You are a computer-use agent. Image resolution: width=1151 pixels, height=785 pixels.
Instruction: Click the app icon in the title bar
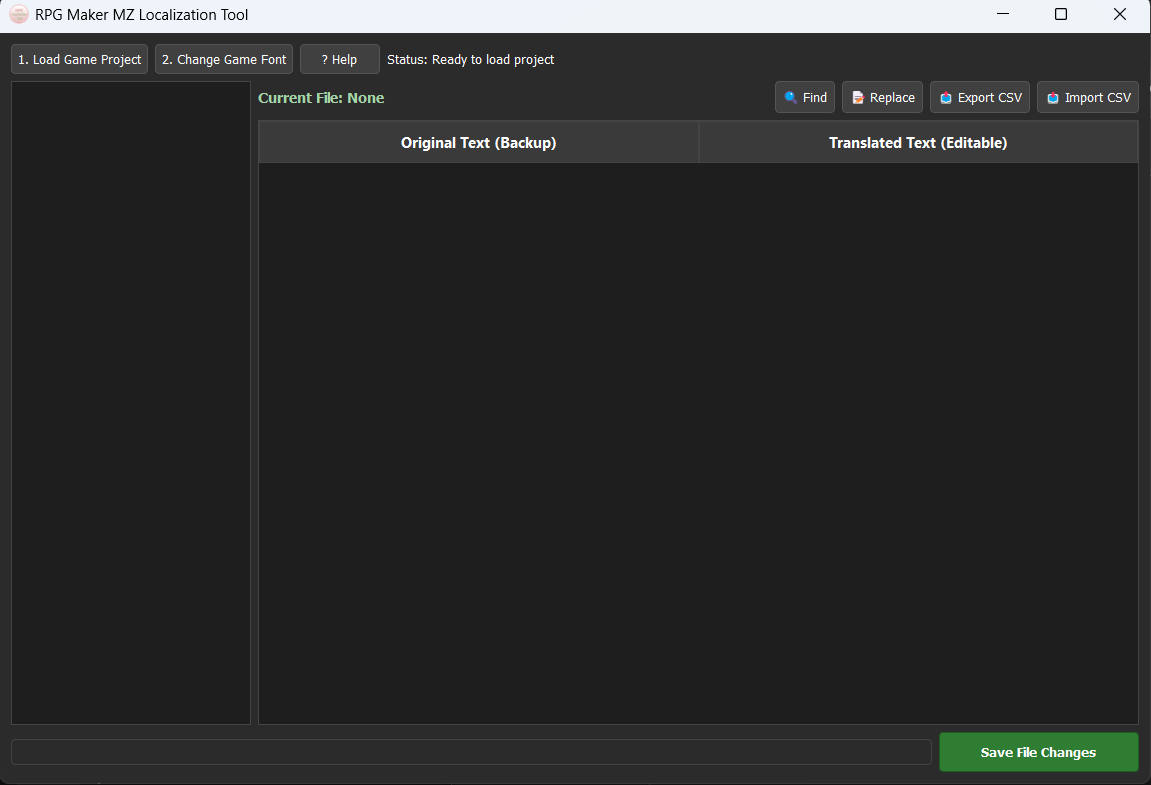click(19, 15)
